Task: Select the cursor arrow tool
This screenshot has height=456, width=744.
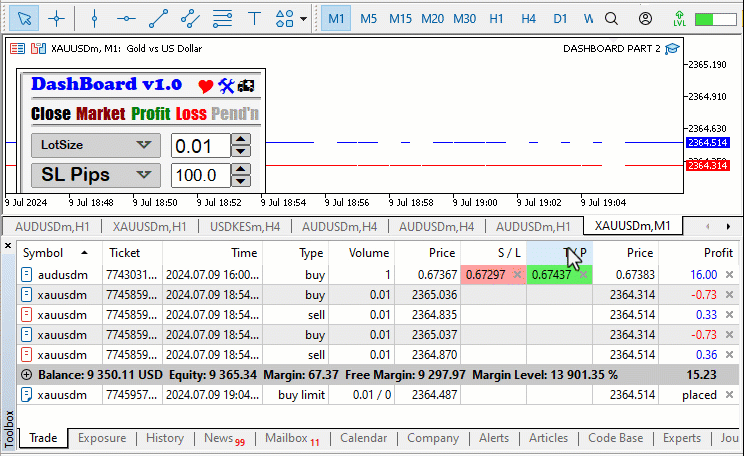Action: [24, 19]
